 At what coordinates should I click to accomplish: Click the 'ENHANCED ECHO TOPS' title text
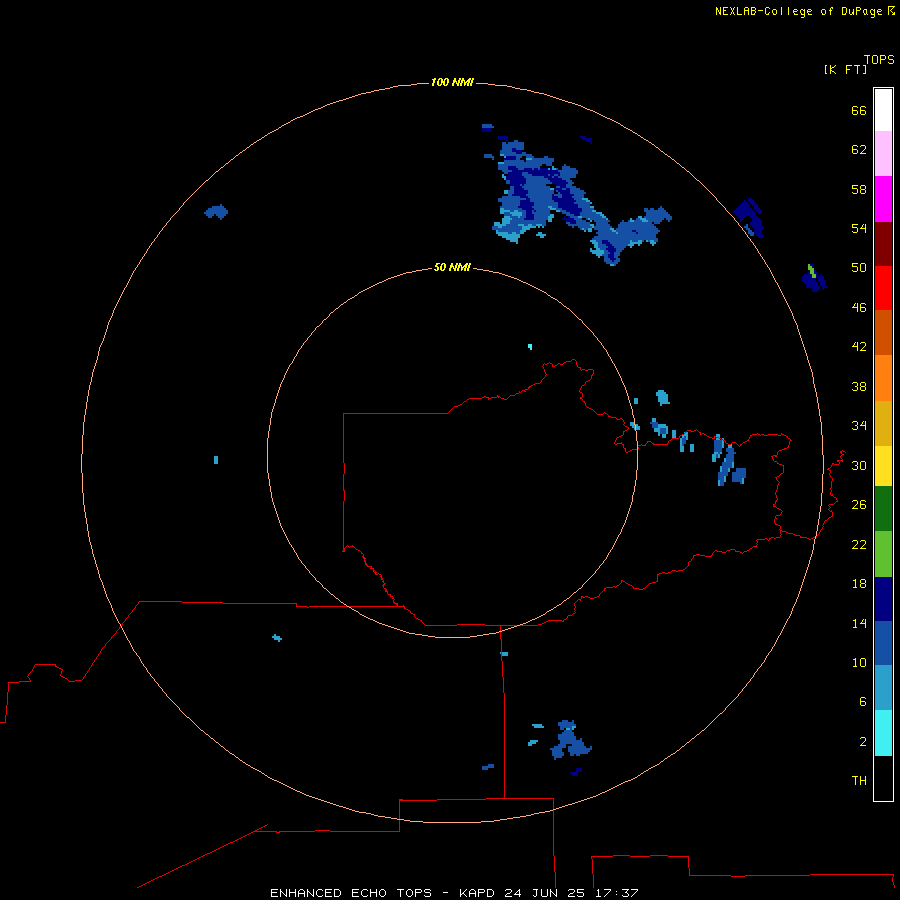(351, 893)
